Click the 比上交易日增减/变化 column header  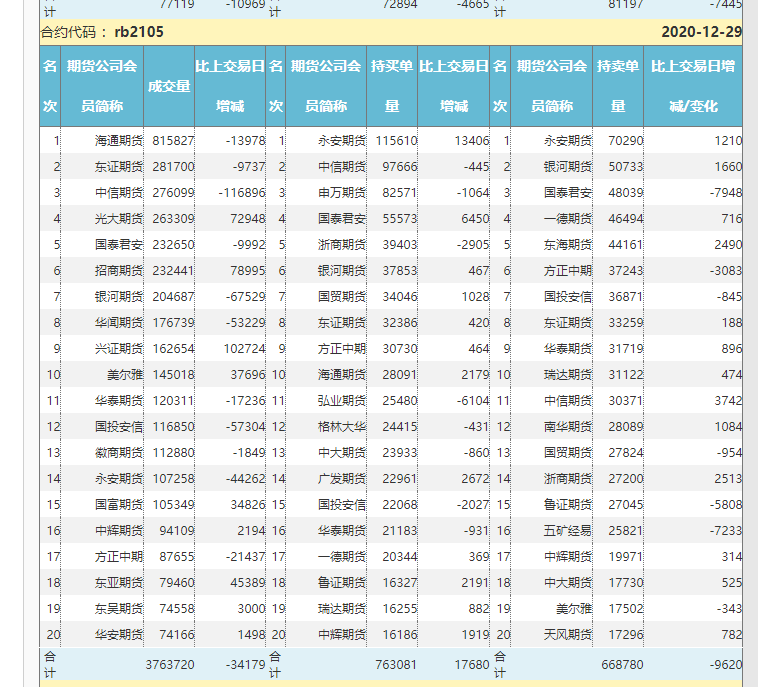(693, 86)
